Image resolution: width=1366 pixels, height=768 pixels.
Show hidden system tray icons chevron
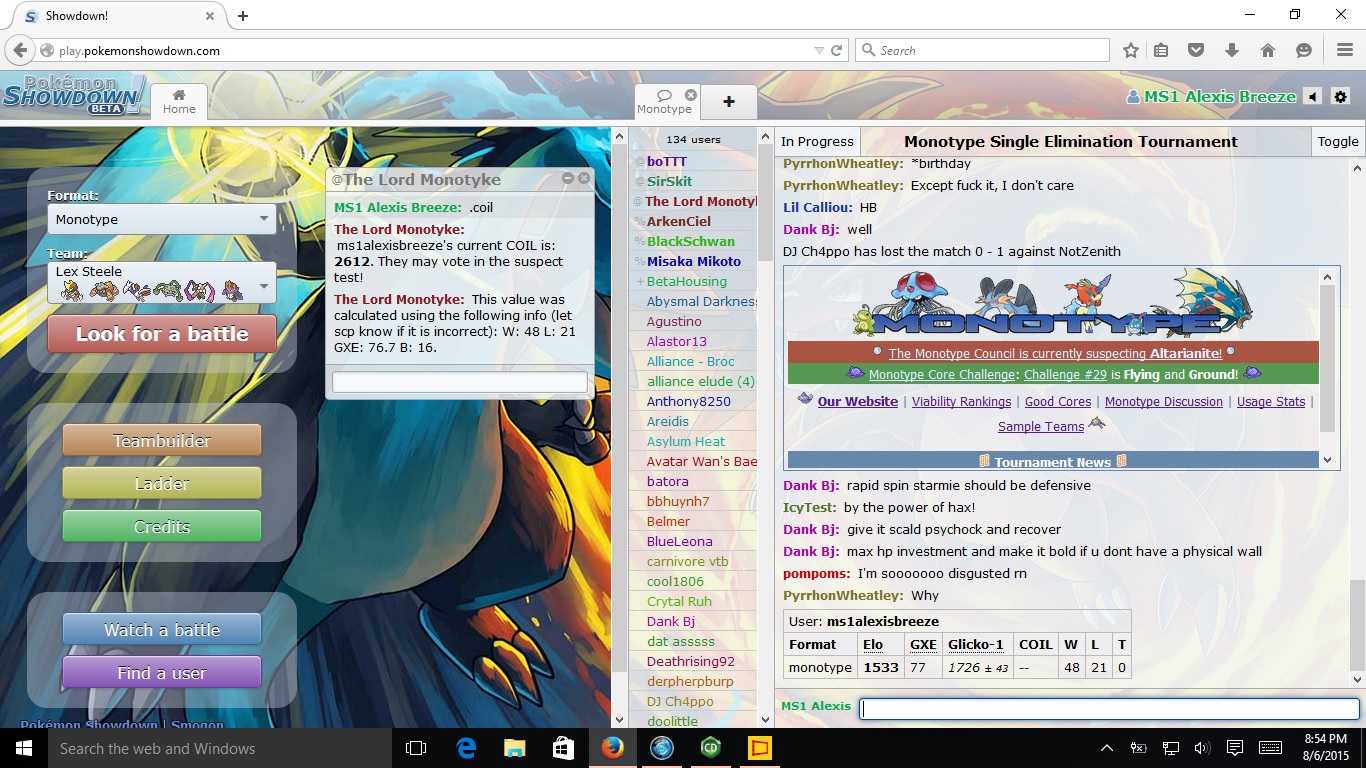tap(1107, 748)
